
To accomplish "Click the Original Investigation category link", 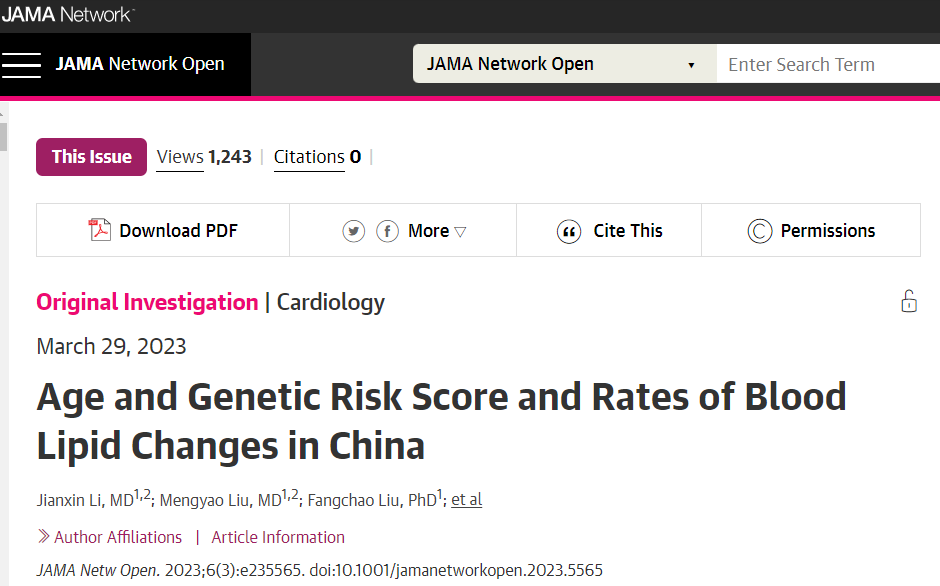I will click(147, 302).
